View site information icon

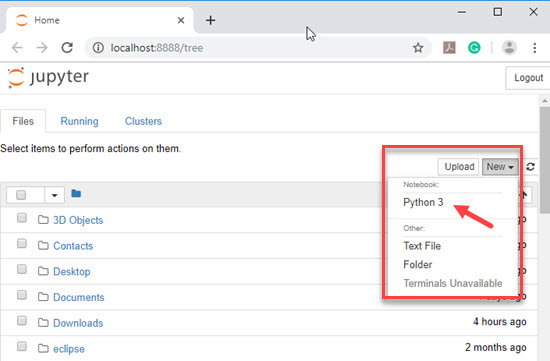click(x=98, y=48)
